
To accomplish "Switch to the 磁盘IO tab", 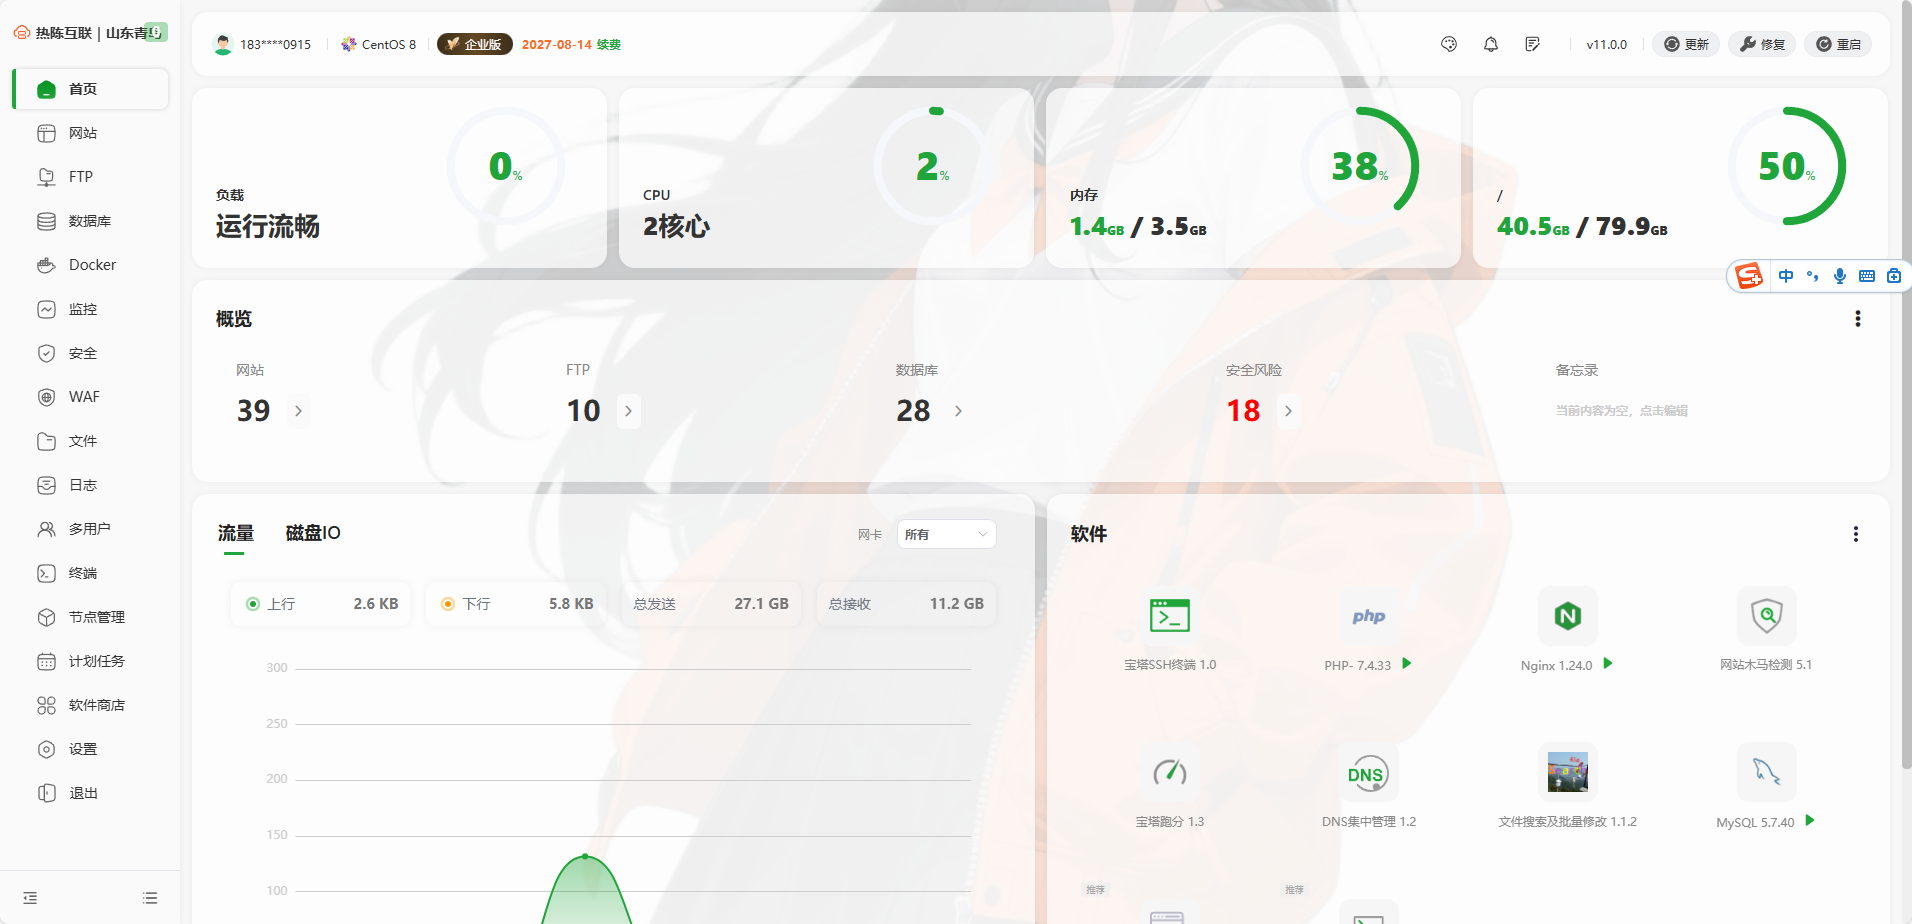I will [x=313, y=533].
